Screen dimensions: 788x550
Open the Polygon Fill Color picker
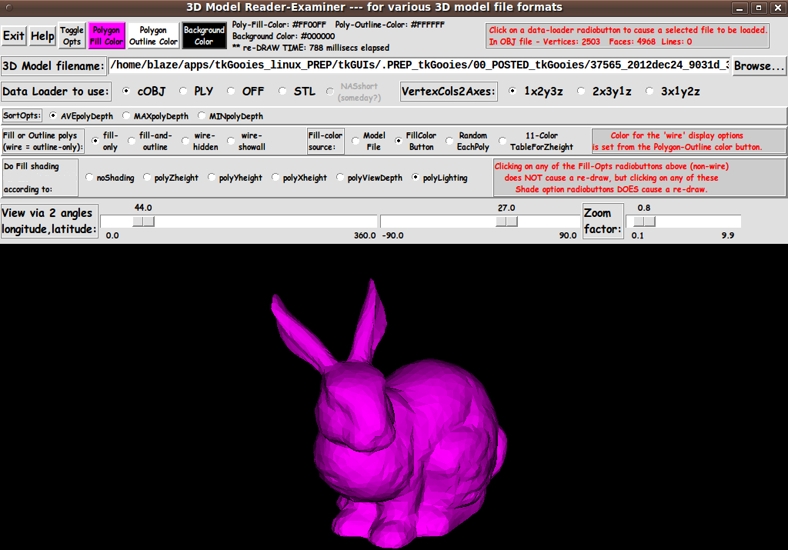pyautogui.click(x=107, y=36)
